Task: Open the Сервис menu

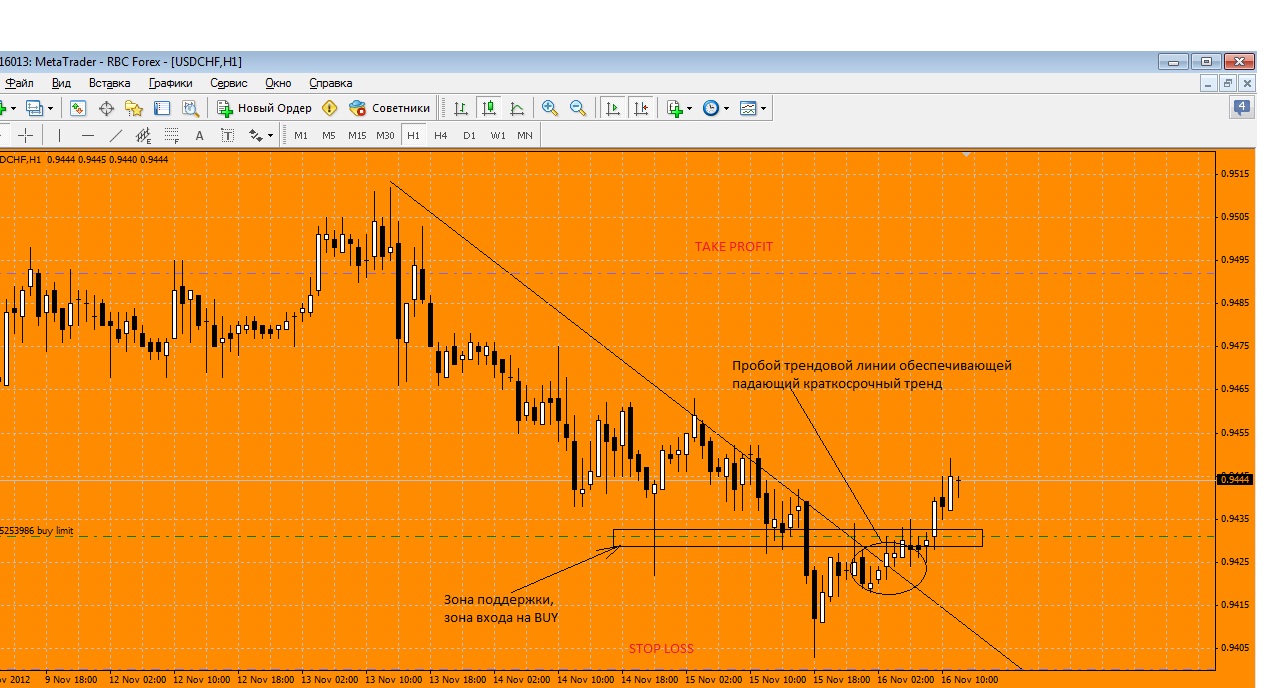Action: [x=229, y=83]
